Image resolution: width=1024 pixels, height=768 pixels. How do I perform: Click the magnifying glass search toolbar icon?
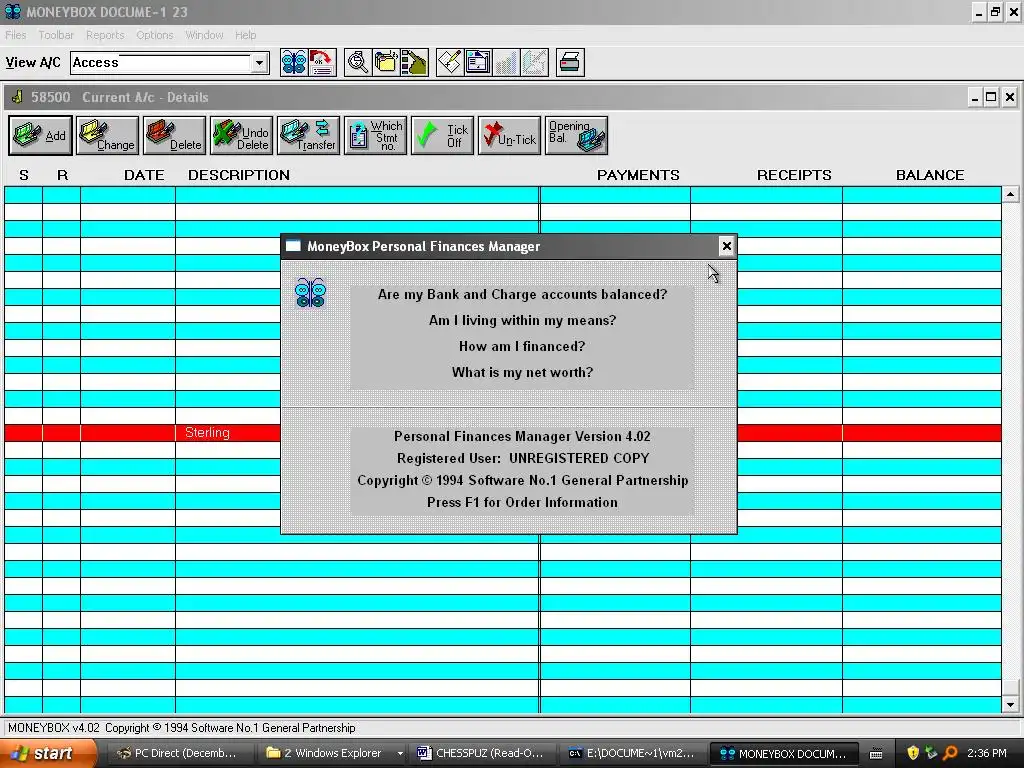coord(358,63)
